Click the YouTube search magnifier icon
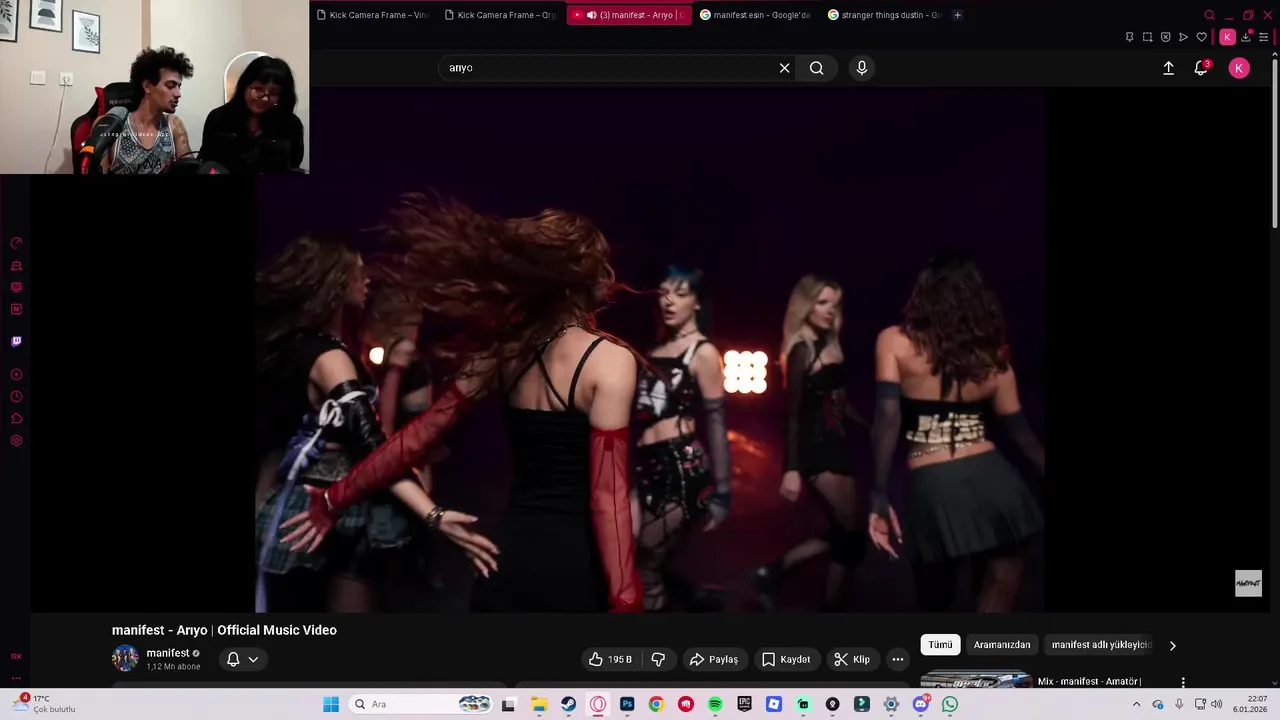 pyautogui.click(x=817, y=68)
